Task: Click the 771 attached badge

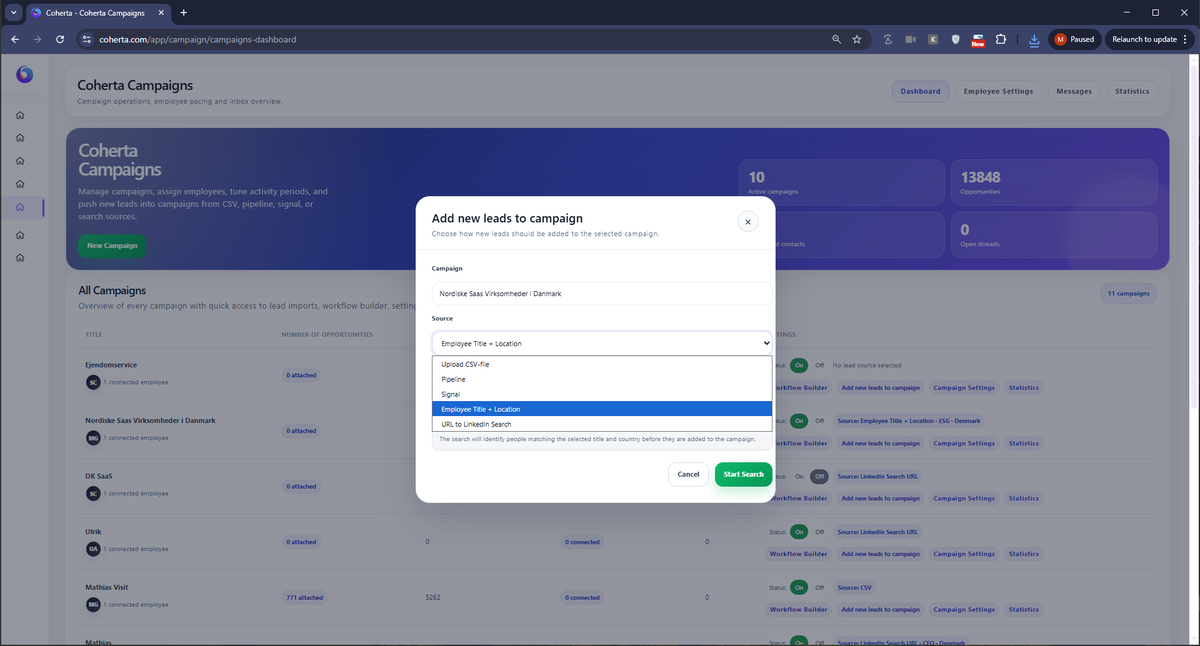Action: pos(304,598)
